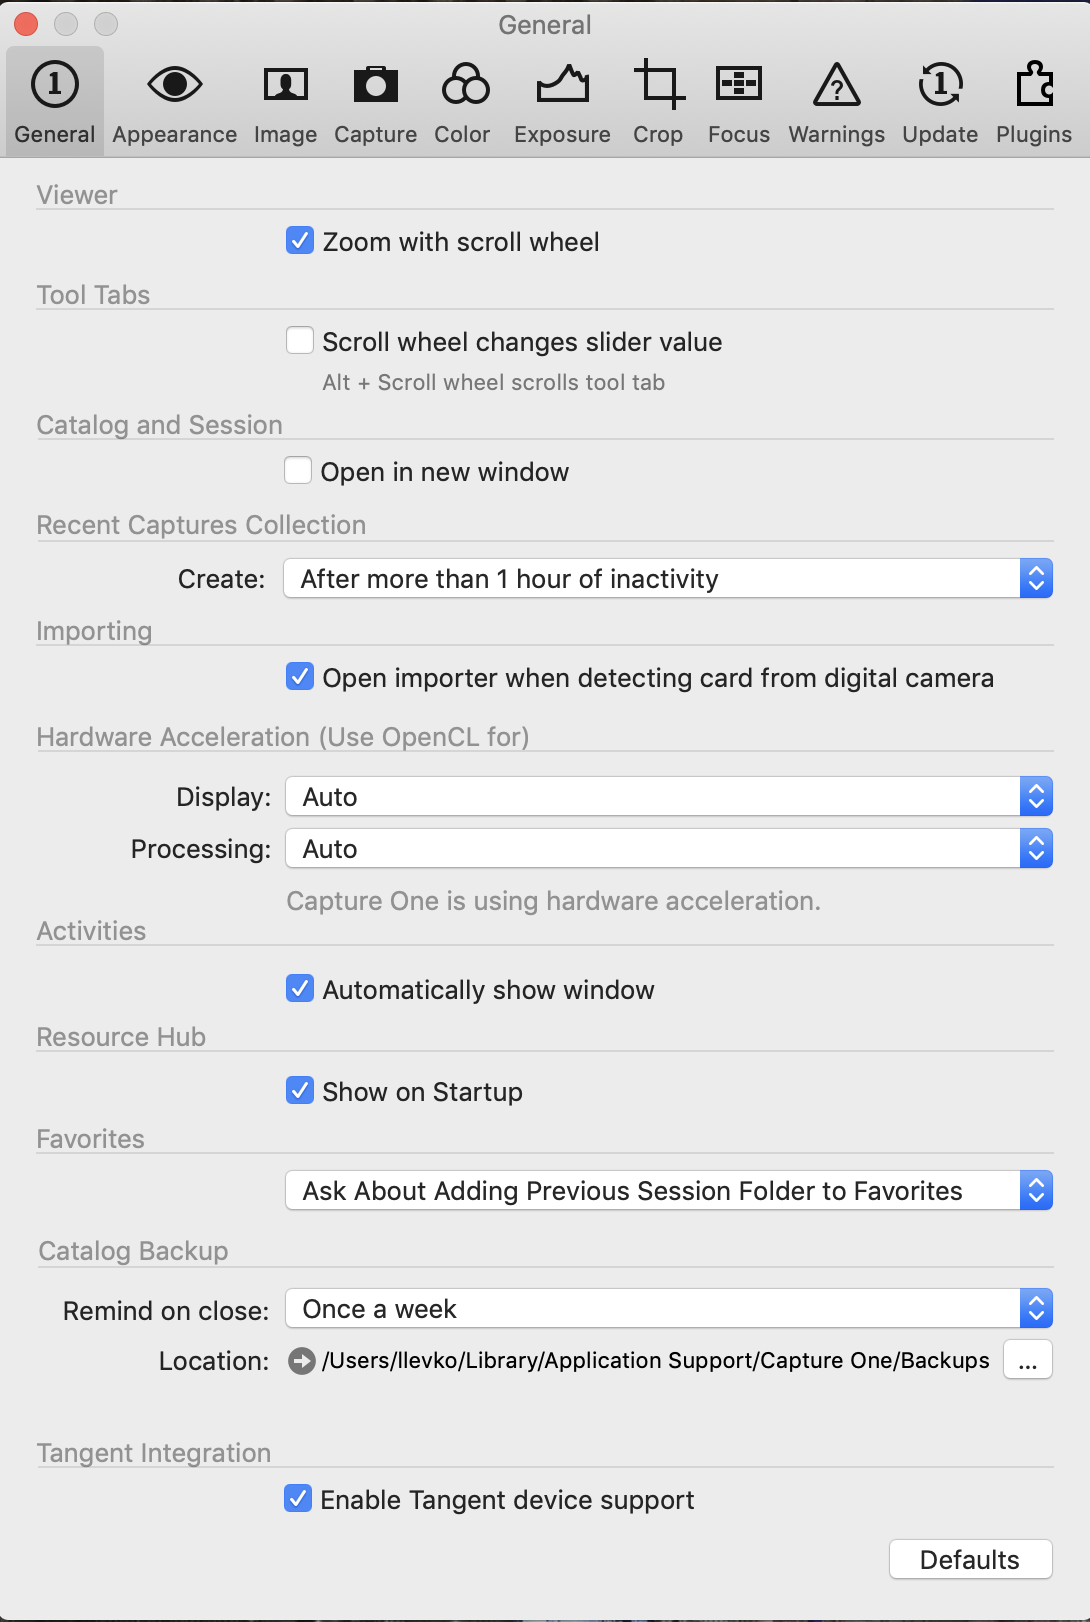Open the Remind on close dropdown

click(x=669, y=1309)
